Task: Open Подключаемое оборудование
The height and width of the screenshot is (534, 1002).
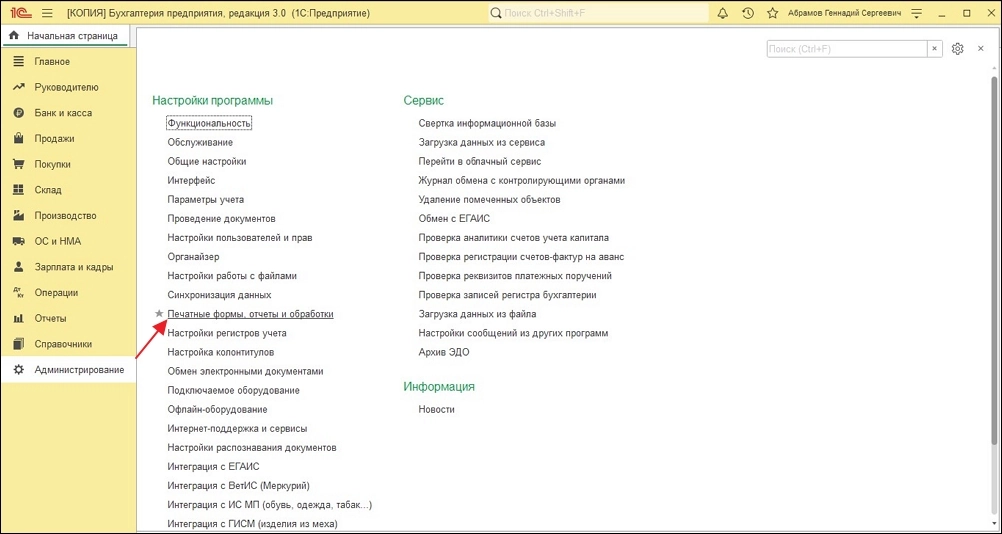Action: click(x=233, y=390)
